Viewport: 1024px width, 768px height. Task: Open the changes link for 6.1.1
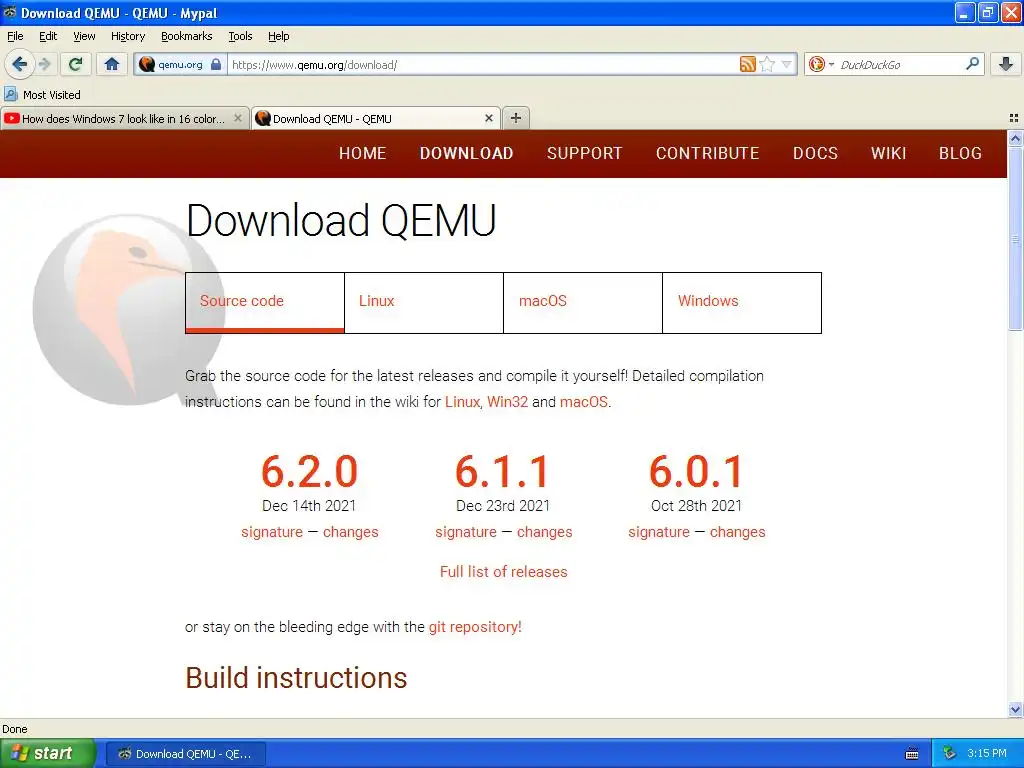545,532
